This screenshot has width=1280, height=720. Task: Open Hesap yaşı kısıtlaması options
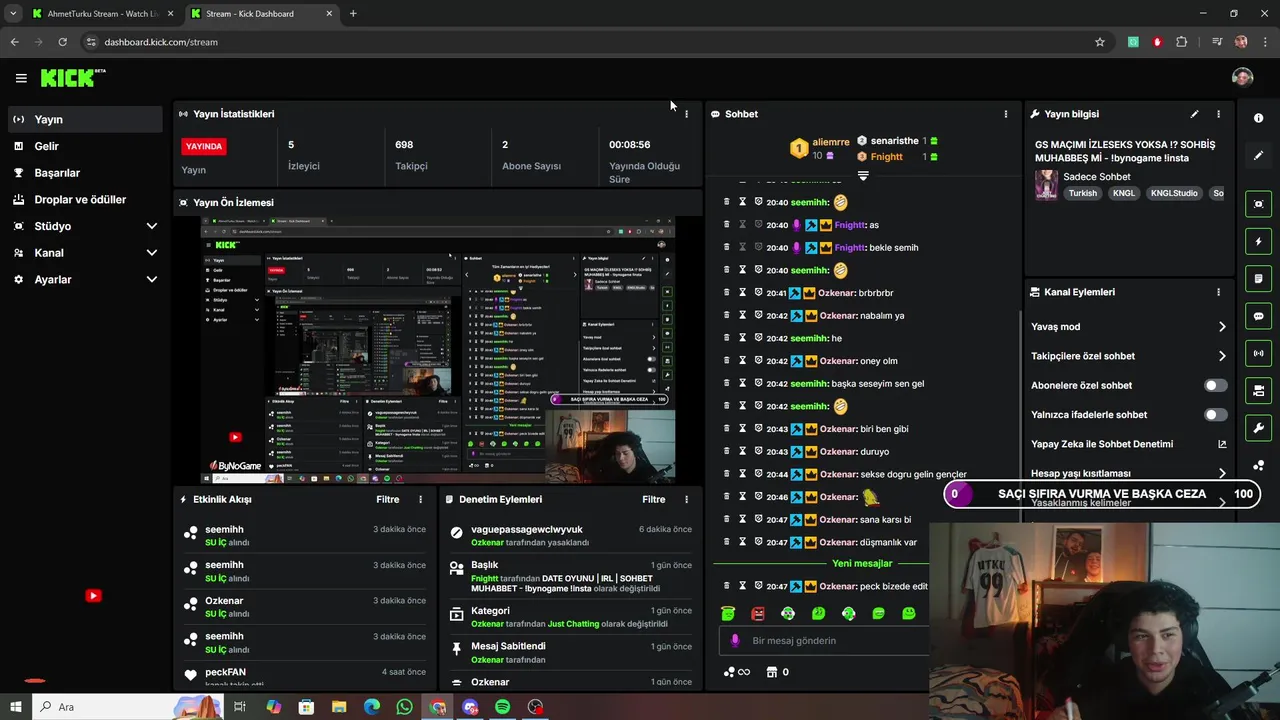pos(1128,473)
